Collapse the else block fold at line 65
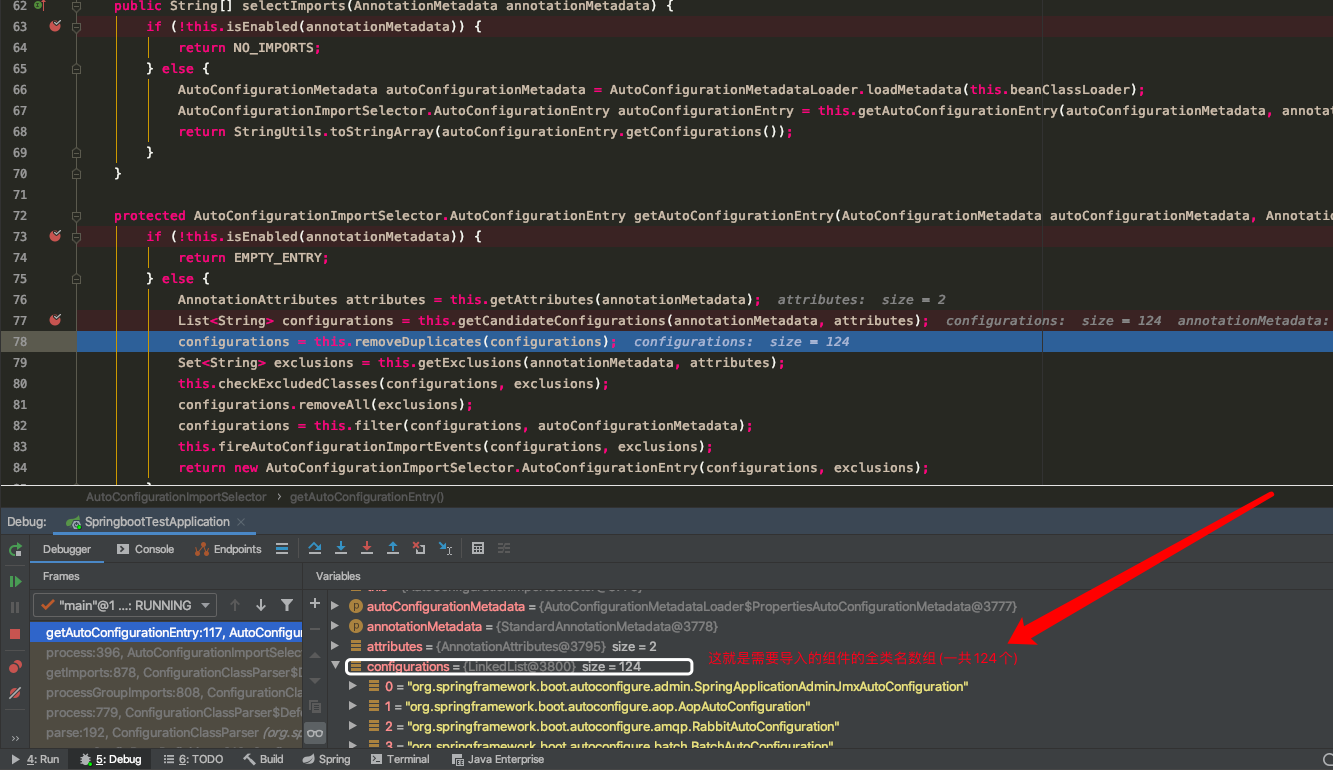 click(76, 68)
